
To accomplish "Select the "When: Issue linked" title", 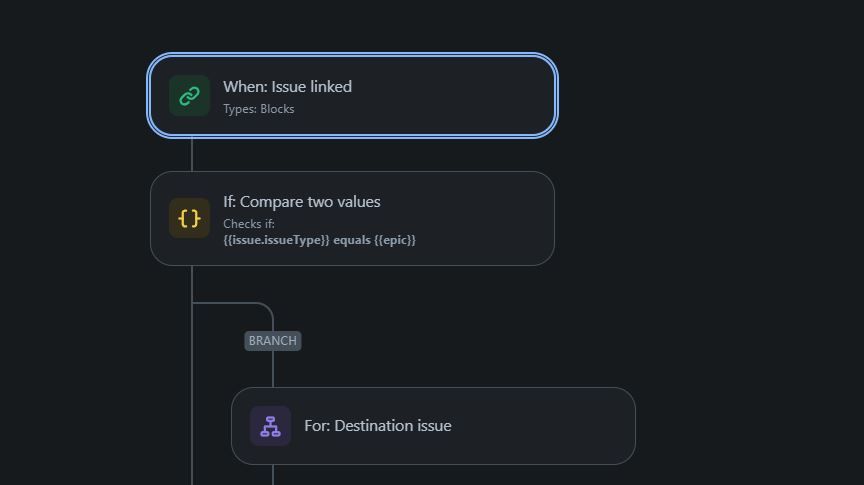I will 287,87.
